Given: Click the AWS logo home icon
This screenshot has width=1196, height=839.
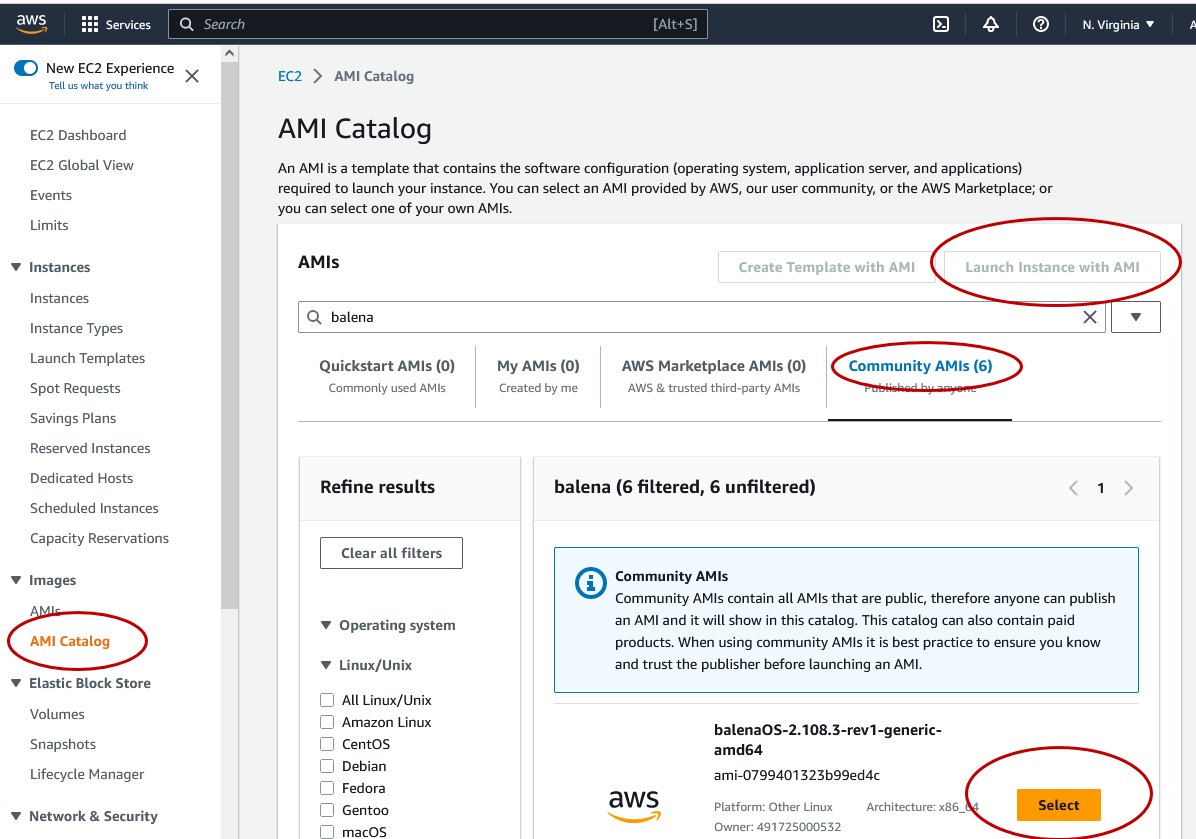Looking at the screenshot, I should [x=31, y=24].
